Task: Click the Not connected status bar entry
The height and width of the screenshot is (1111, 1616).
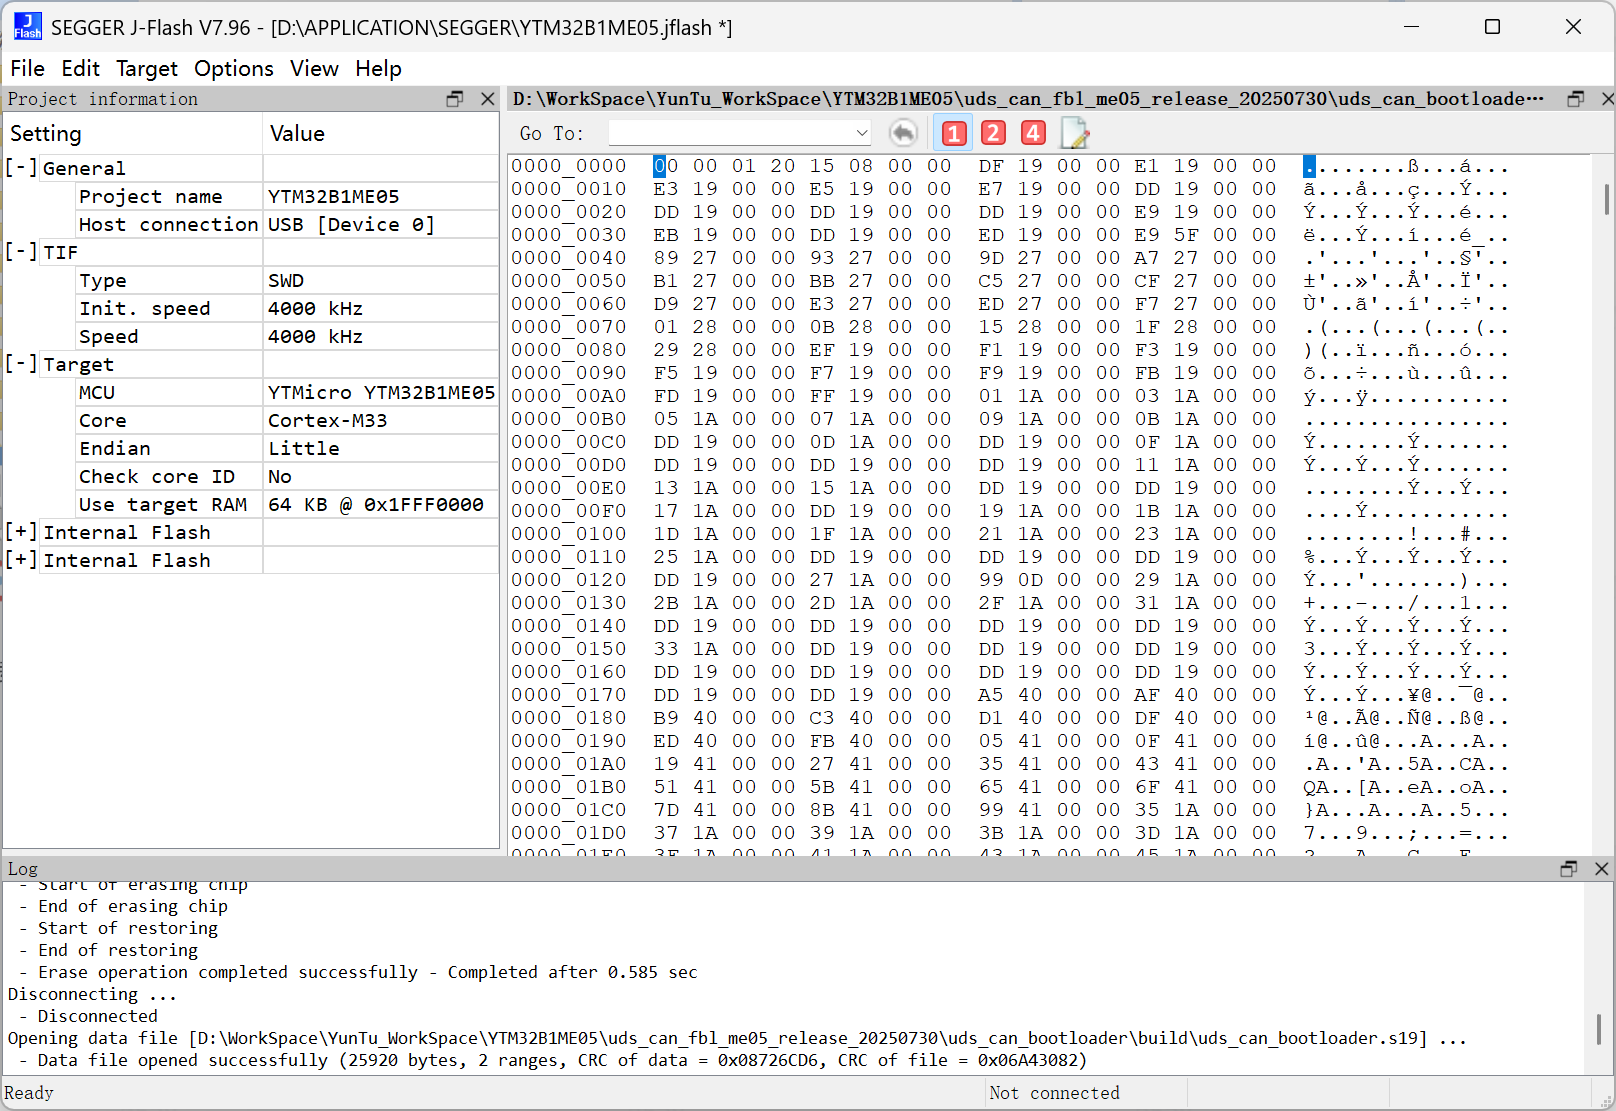Action: 1055,1093
